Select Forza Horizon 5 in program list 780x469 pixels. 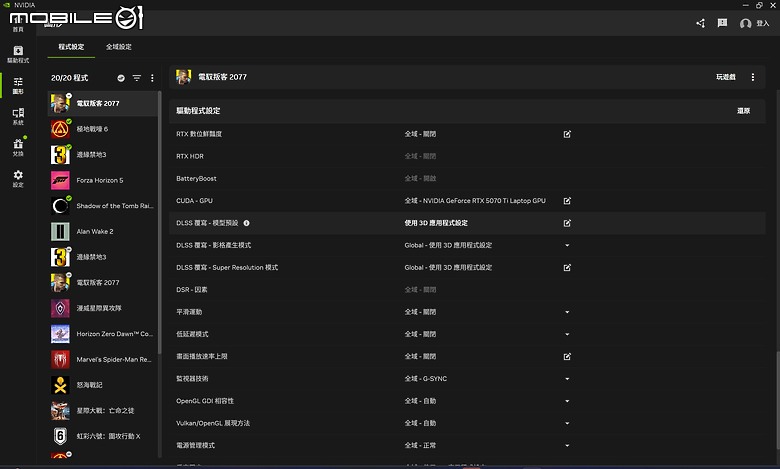(x=102, y=180)
